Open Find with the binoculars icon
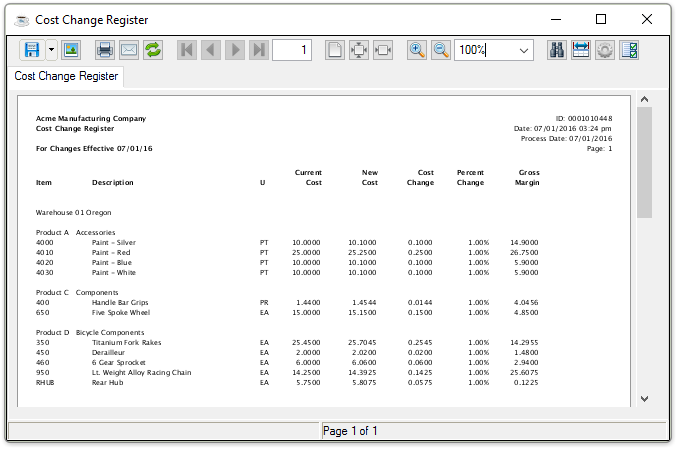680x451 pixels. tap(557, 50)
